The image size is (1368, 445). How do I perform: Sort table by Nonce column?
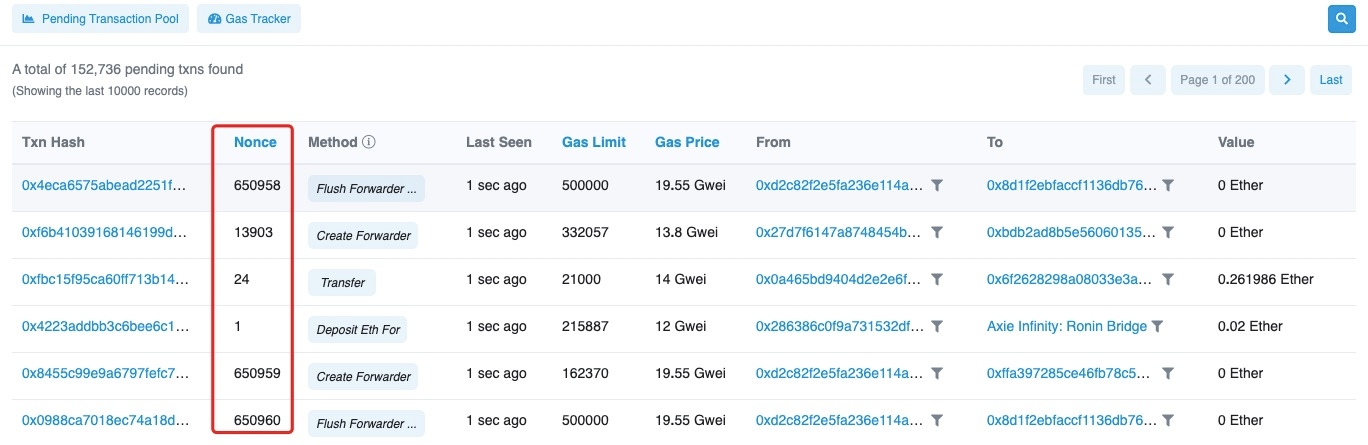tap(255, 142)
